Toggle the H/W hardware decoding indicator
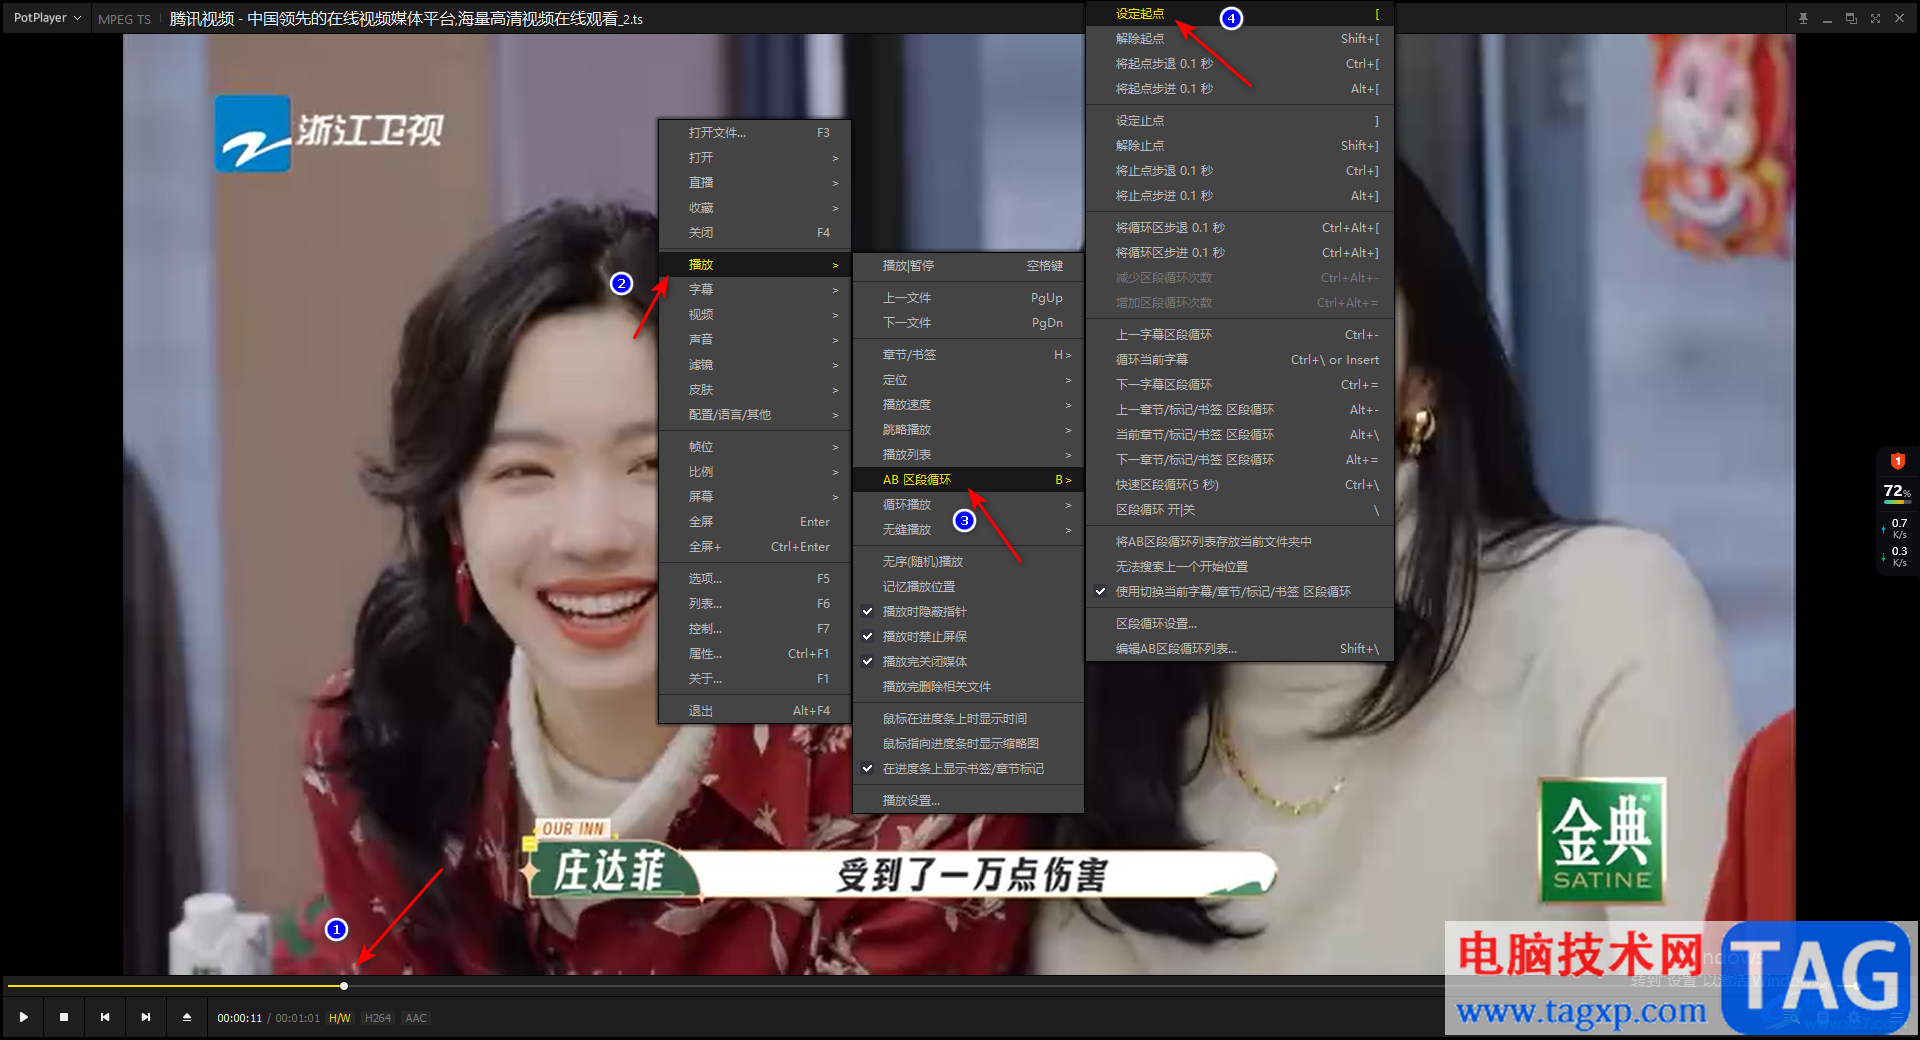The image size is (1920, 1040). [340, 1018]
